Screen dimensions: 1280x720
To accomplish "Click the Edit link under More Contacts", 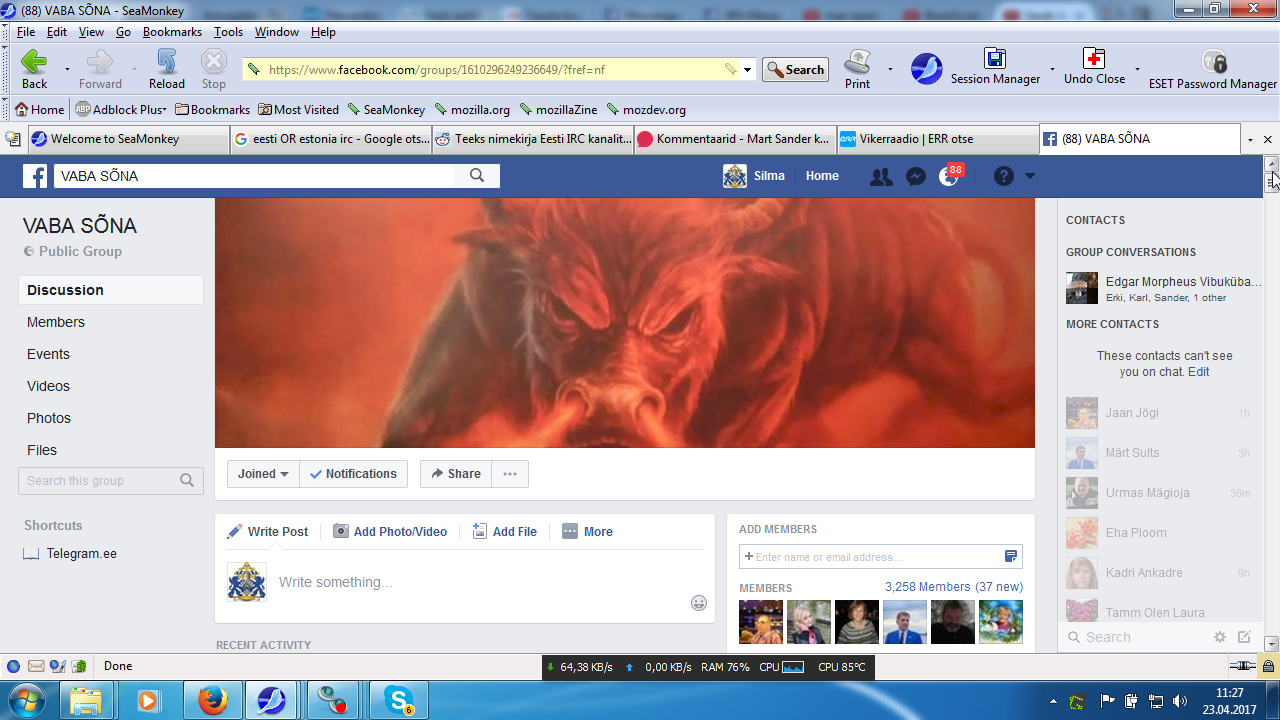I will tap(1198, 372).
